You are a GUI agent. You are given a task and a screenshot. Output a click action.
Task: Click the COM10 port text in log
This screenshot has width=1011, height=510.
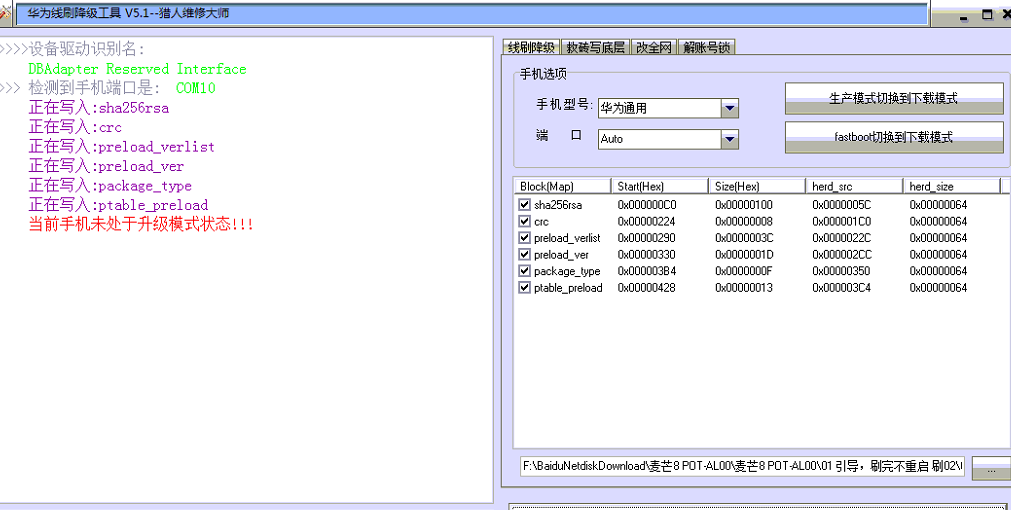click(x=196, y=88)
